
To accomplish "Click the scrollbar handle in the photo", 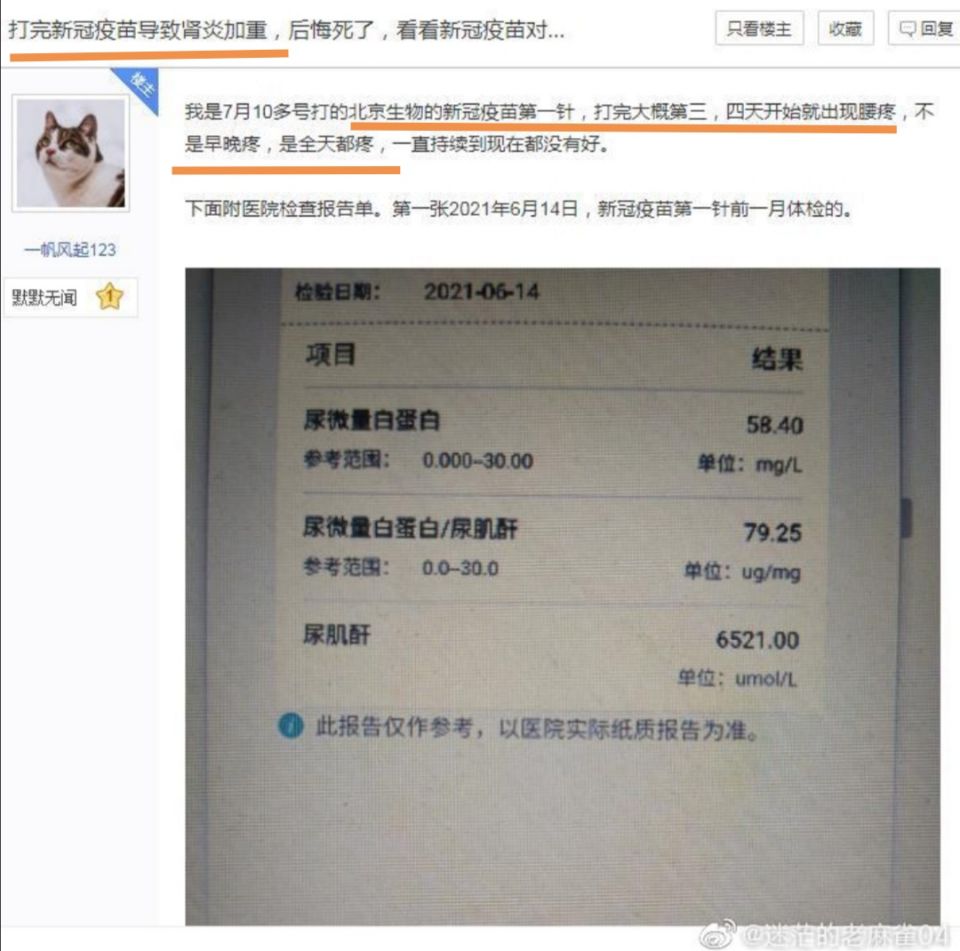I will coord(906,518).
